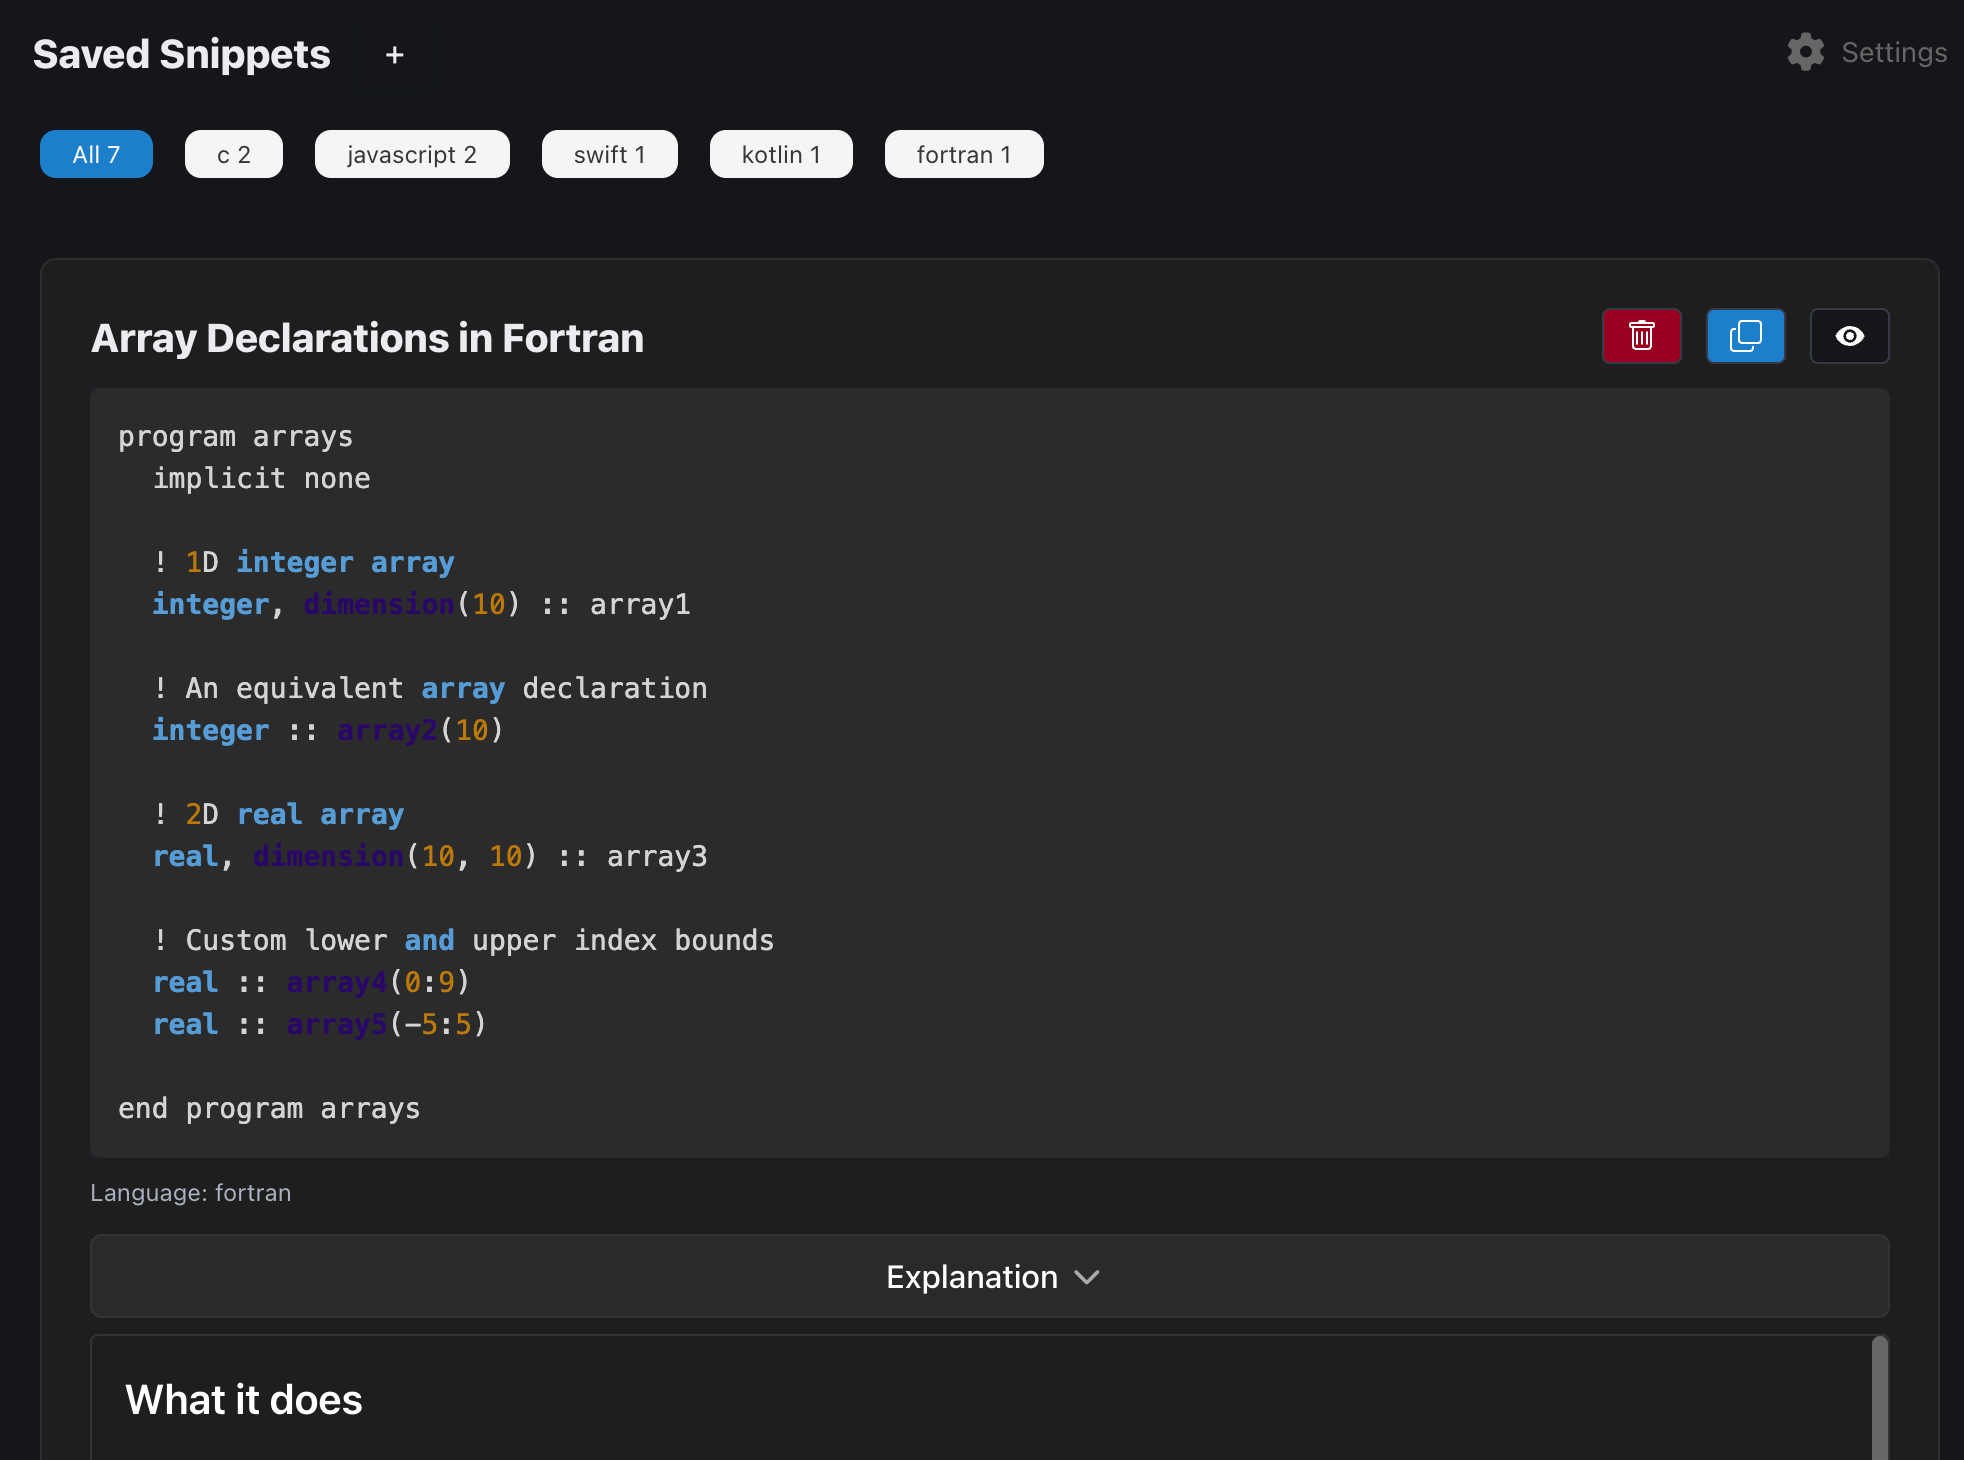
Task: Filter snippets by fortran 1
Action: click(x=964, y=154)
